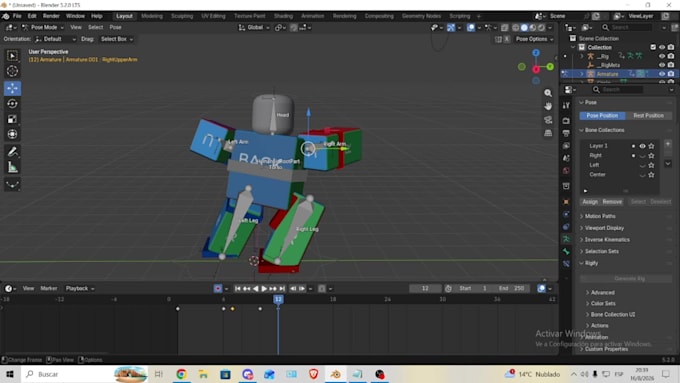Open the Pose Options dropdown
Screen dimensions: 680x383
534,39
